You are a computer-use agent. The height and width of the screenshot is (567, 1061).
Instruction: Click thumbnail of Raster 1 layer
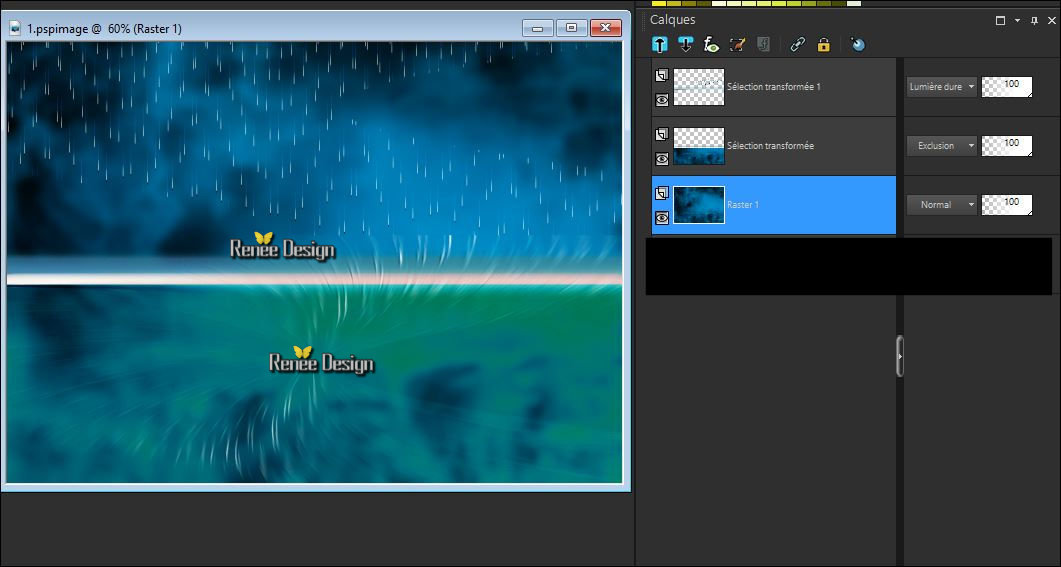pyautogui.click(x=699, y=204)
